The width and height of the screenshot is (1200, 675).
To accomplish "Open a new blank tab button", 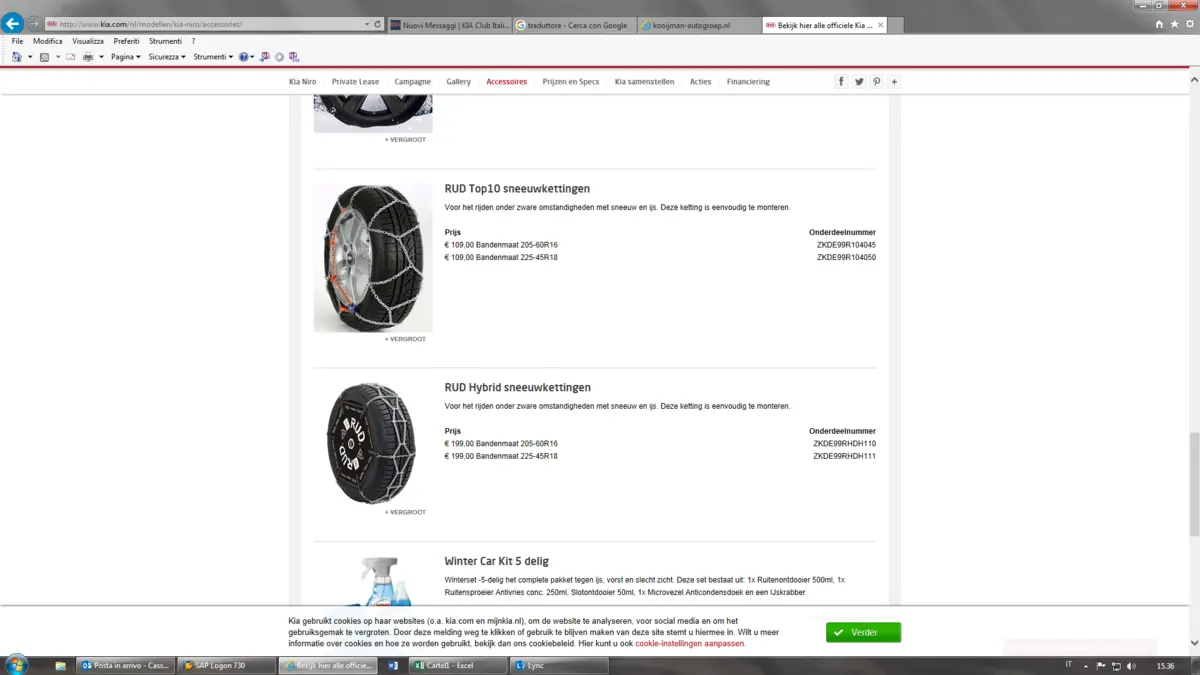I will (x=897, y=25).
